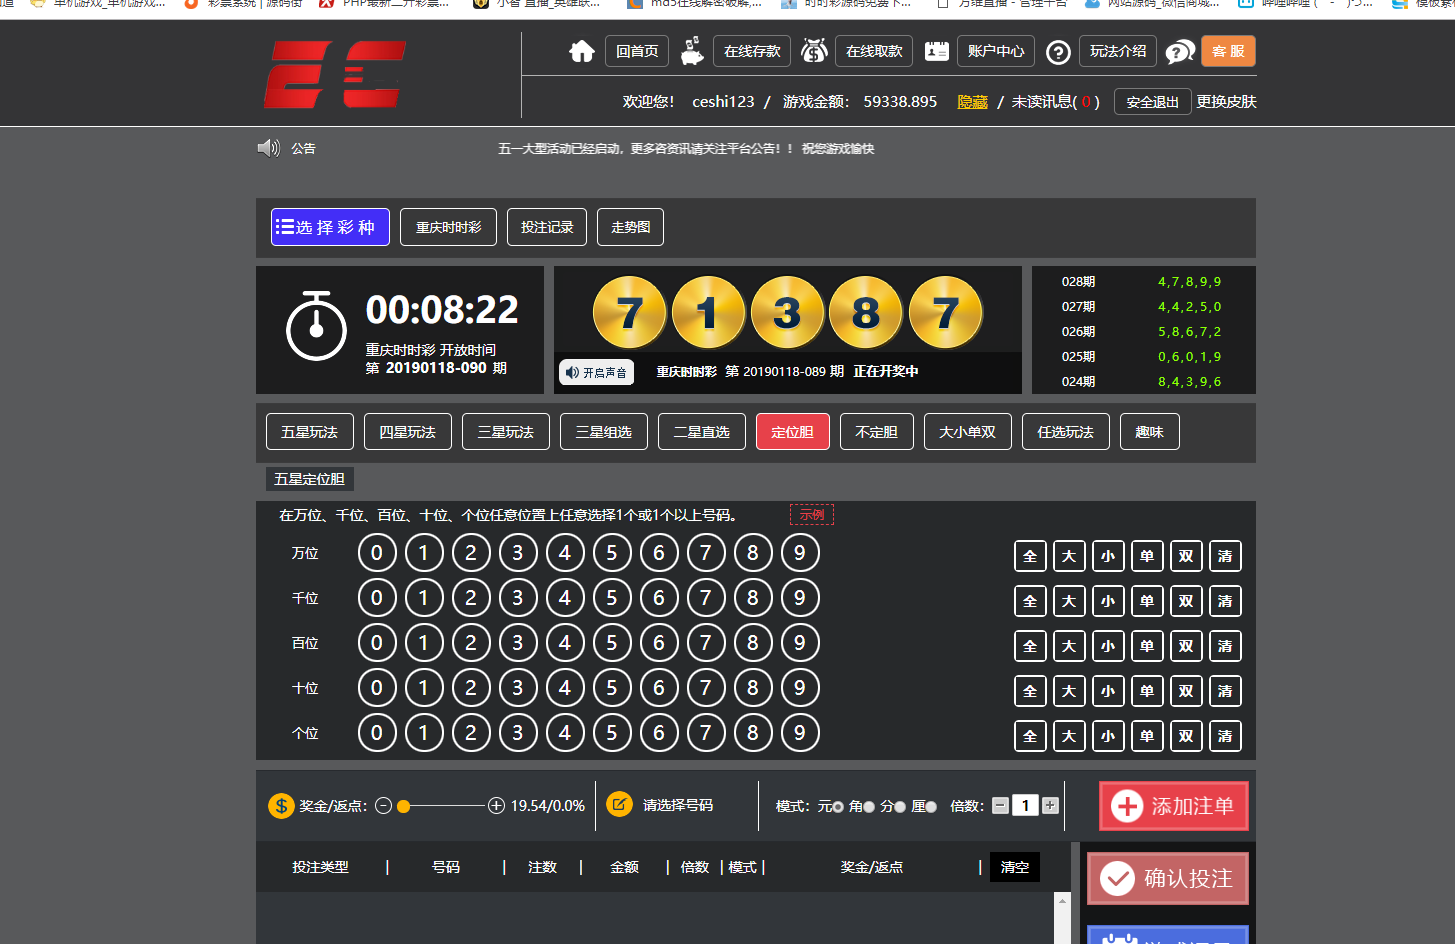
Task: Switch to the 五星玩法 play tab
Action: tap(309, 432)
